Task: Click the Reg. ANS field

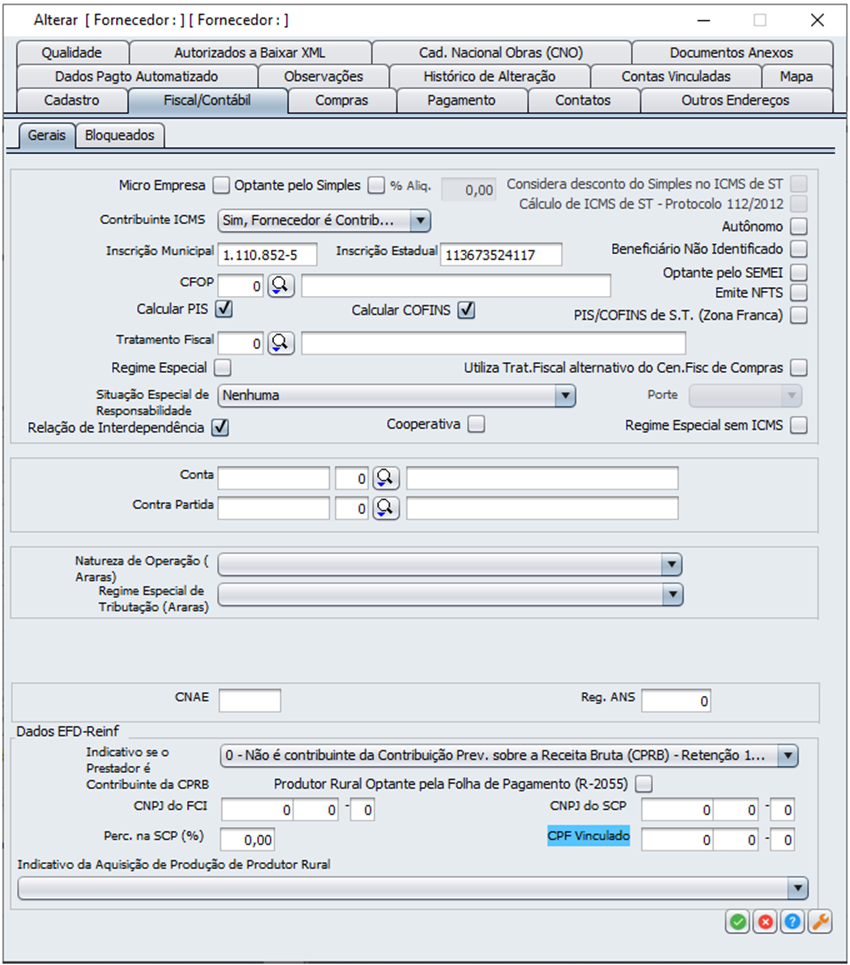Action: pyautogui.click(x=676, y=700)
